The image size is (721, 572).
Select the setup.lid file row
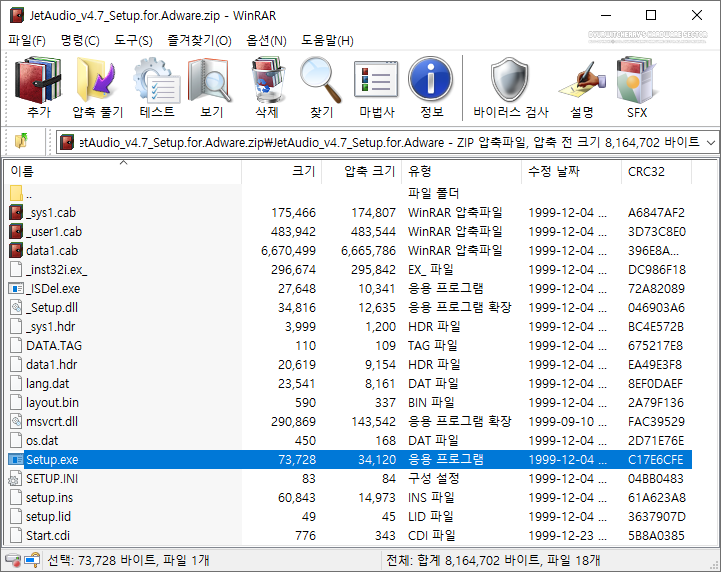coord(348,516)
